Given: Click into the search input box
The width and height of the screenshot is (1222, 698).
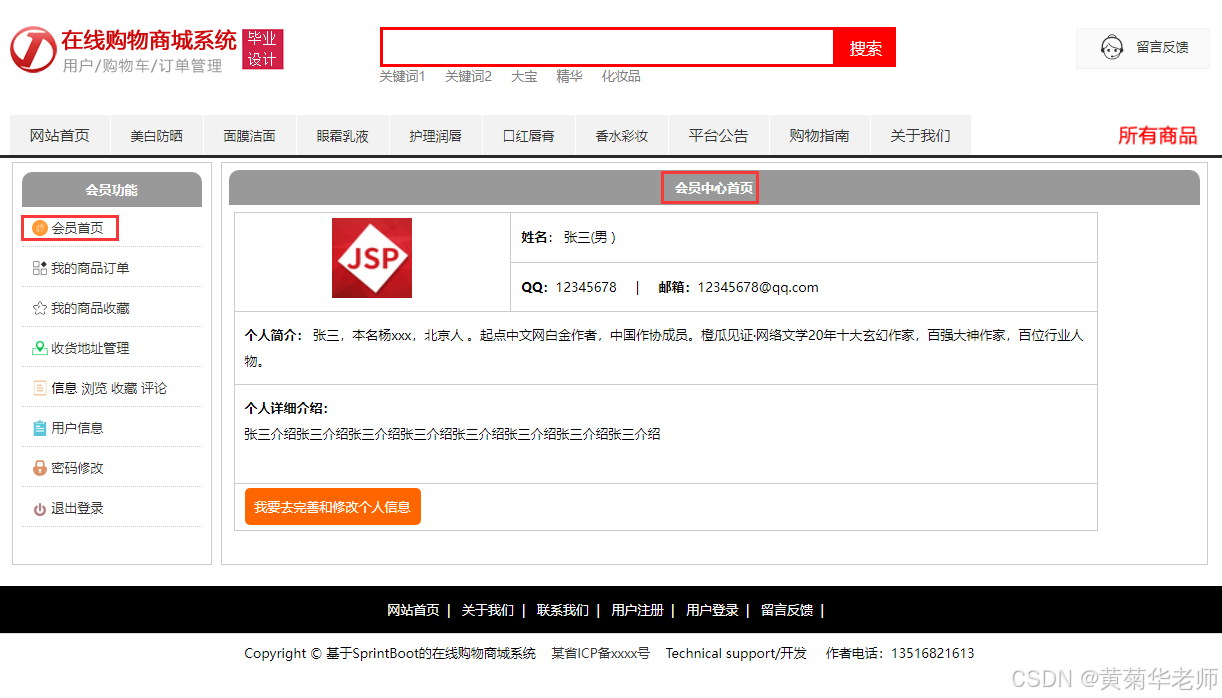Looking at the screenshot, I should tap(607, 47).
